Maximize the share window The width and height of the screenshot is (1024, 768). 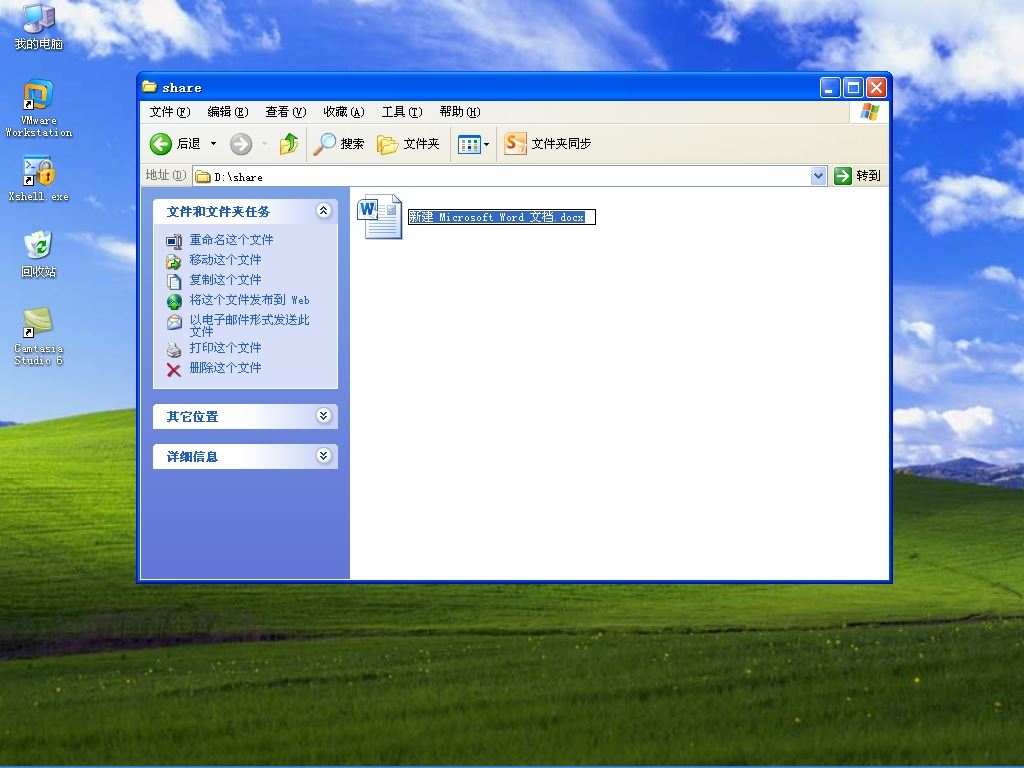[x=853, y=88]
